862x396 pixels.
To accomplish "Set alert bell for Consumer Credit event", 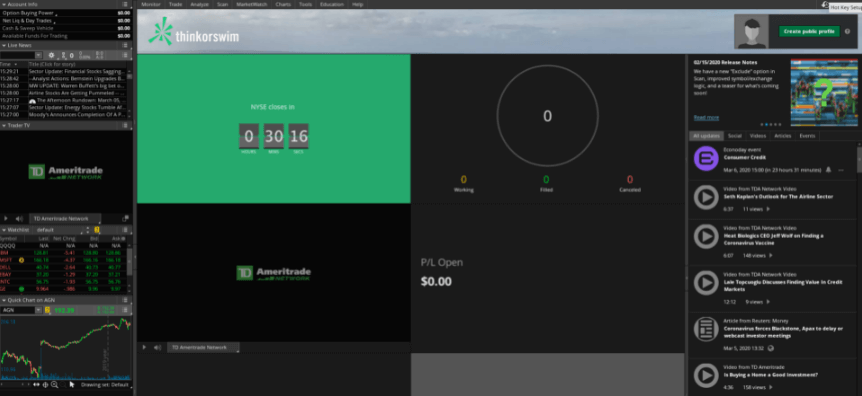I will click(x=828, y=170).
